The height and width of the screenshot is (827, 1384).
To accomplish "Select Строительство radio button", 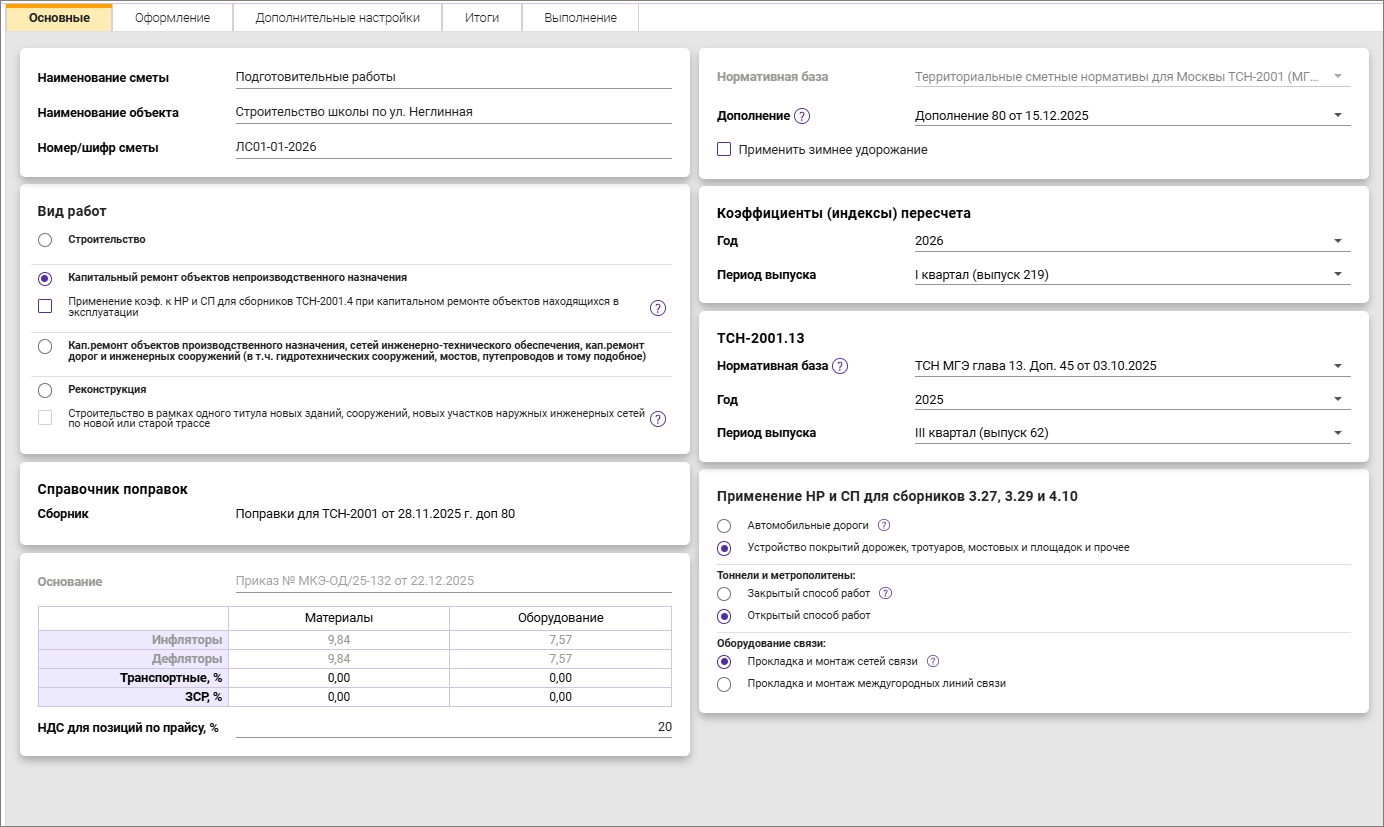I will [x=45, y=240].
